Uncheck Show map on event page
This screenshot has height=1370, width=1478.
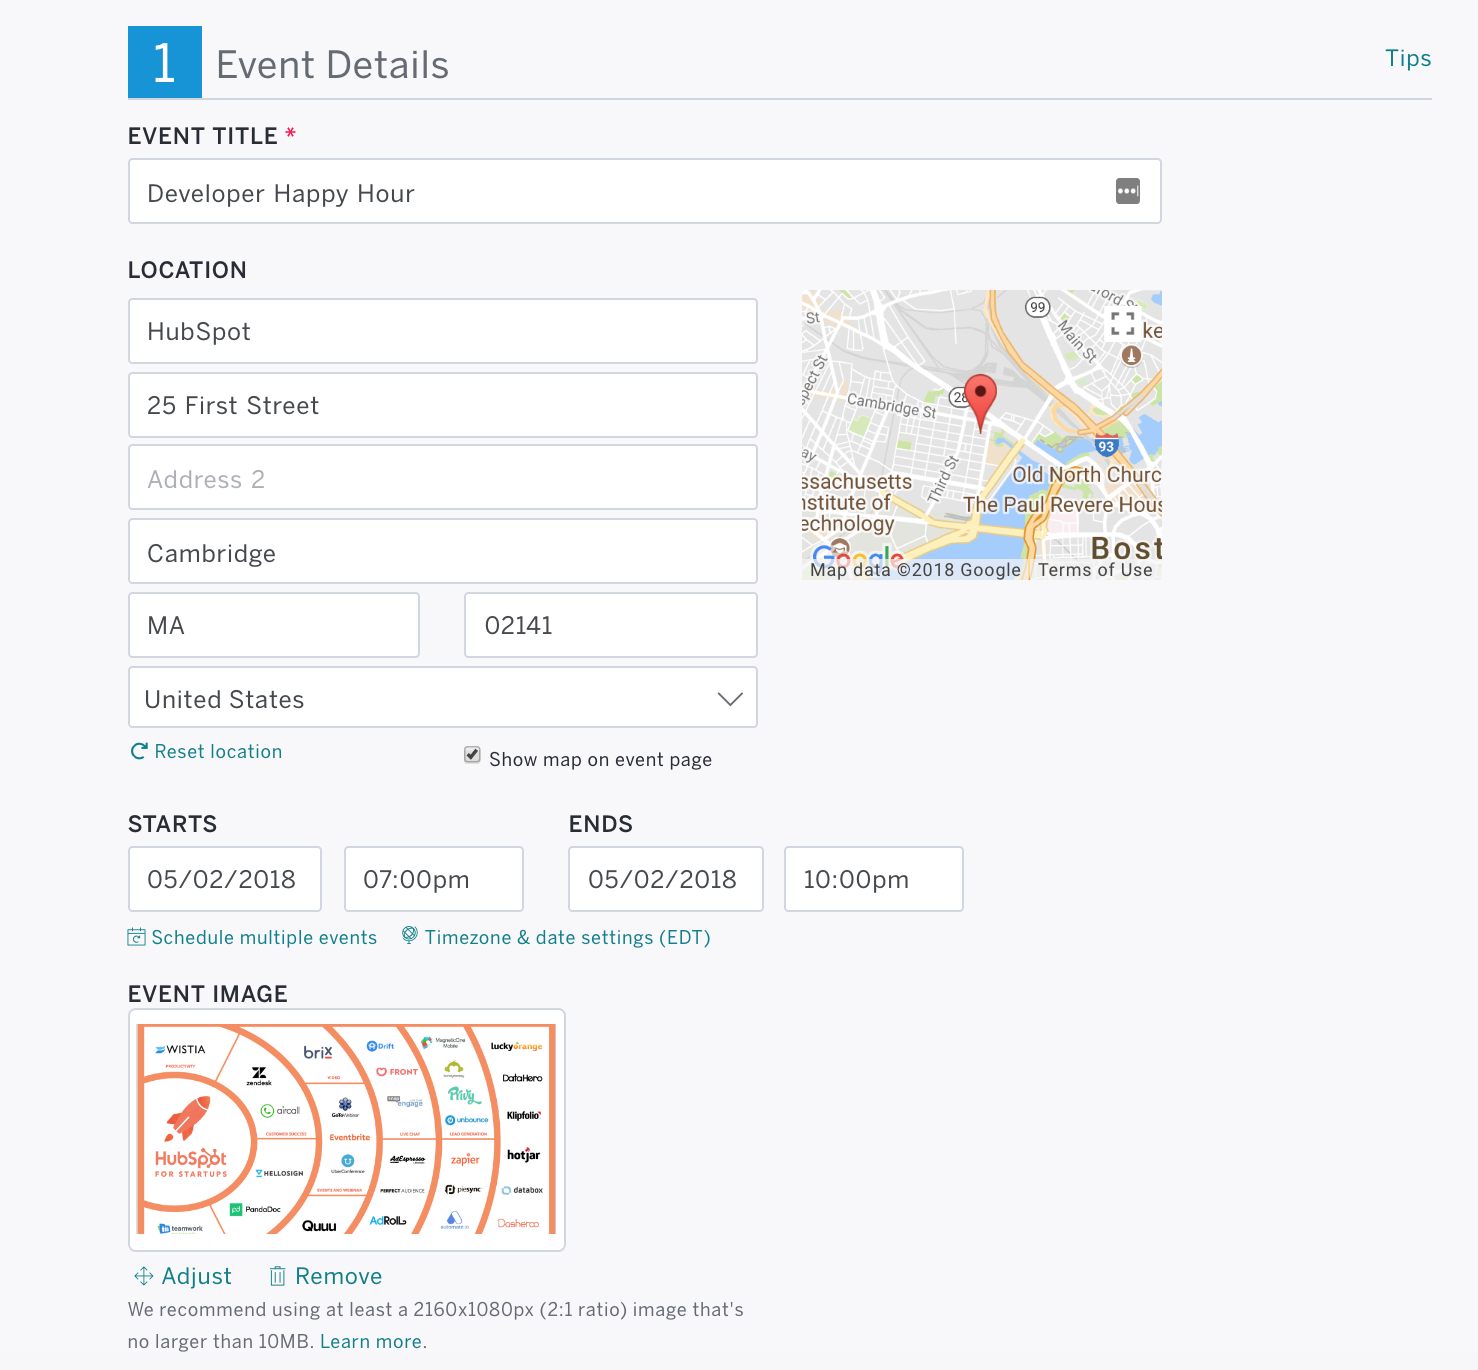coord(472,755)
